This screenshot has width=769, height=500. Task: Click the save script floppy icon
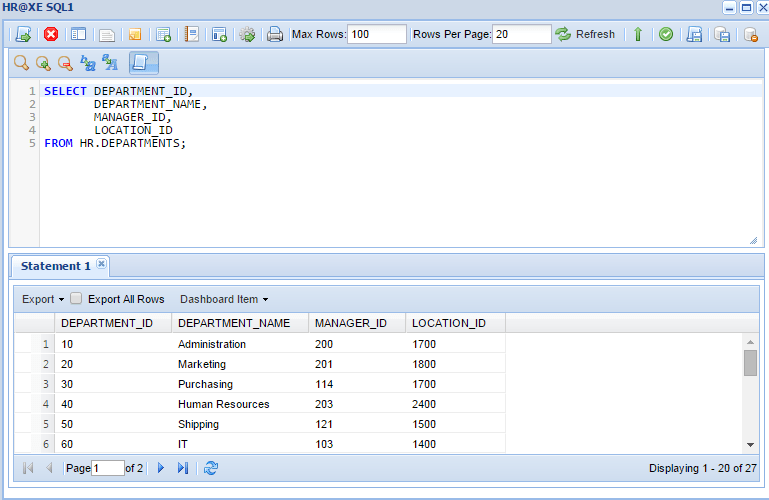coord(694,34)
